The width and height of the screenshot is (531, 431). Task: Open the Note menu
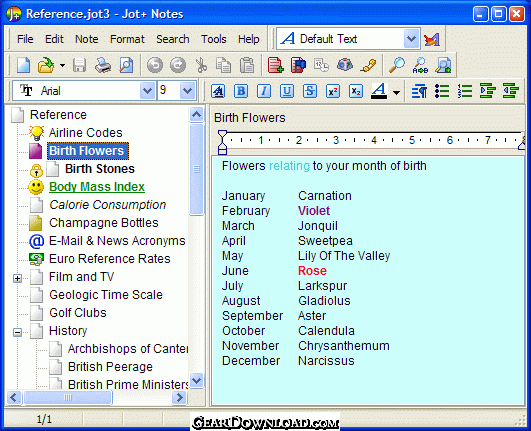tap(87, 39)
